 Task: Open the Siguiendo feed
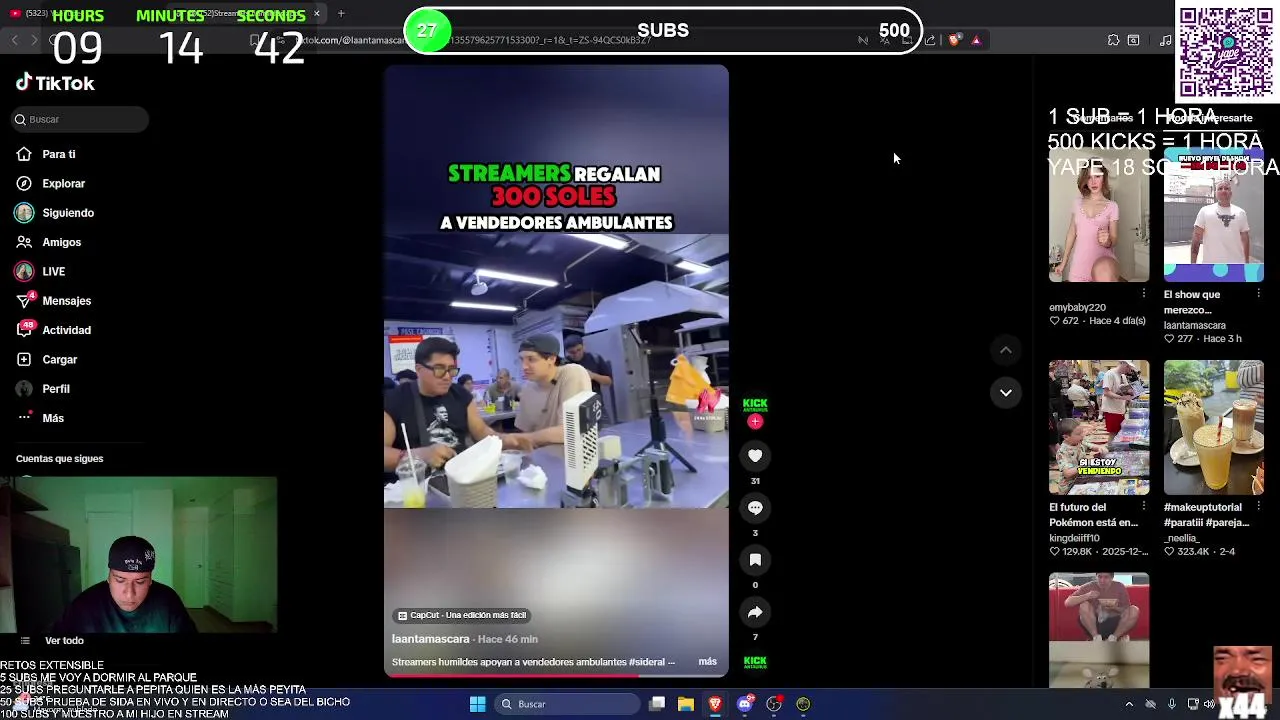[x=68, y=213]
